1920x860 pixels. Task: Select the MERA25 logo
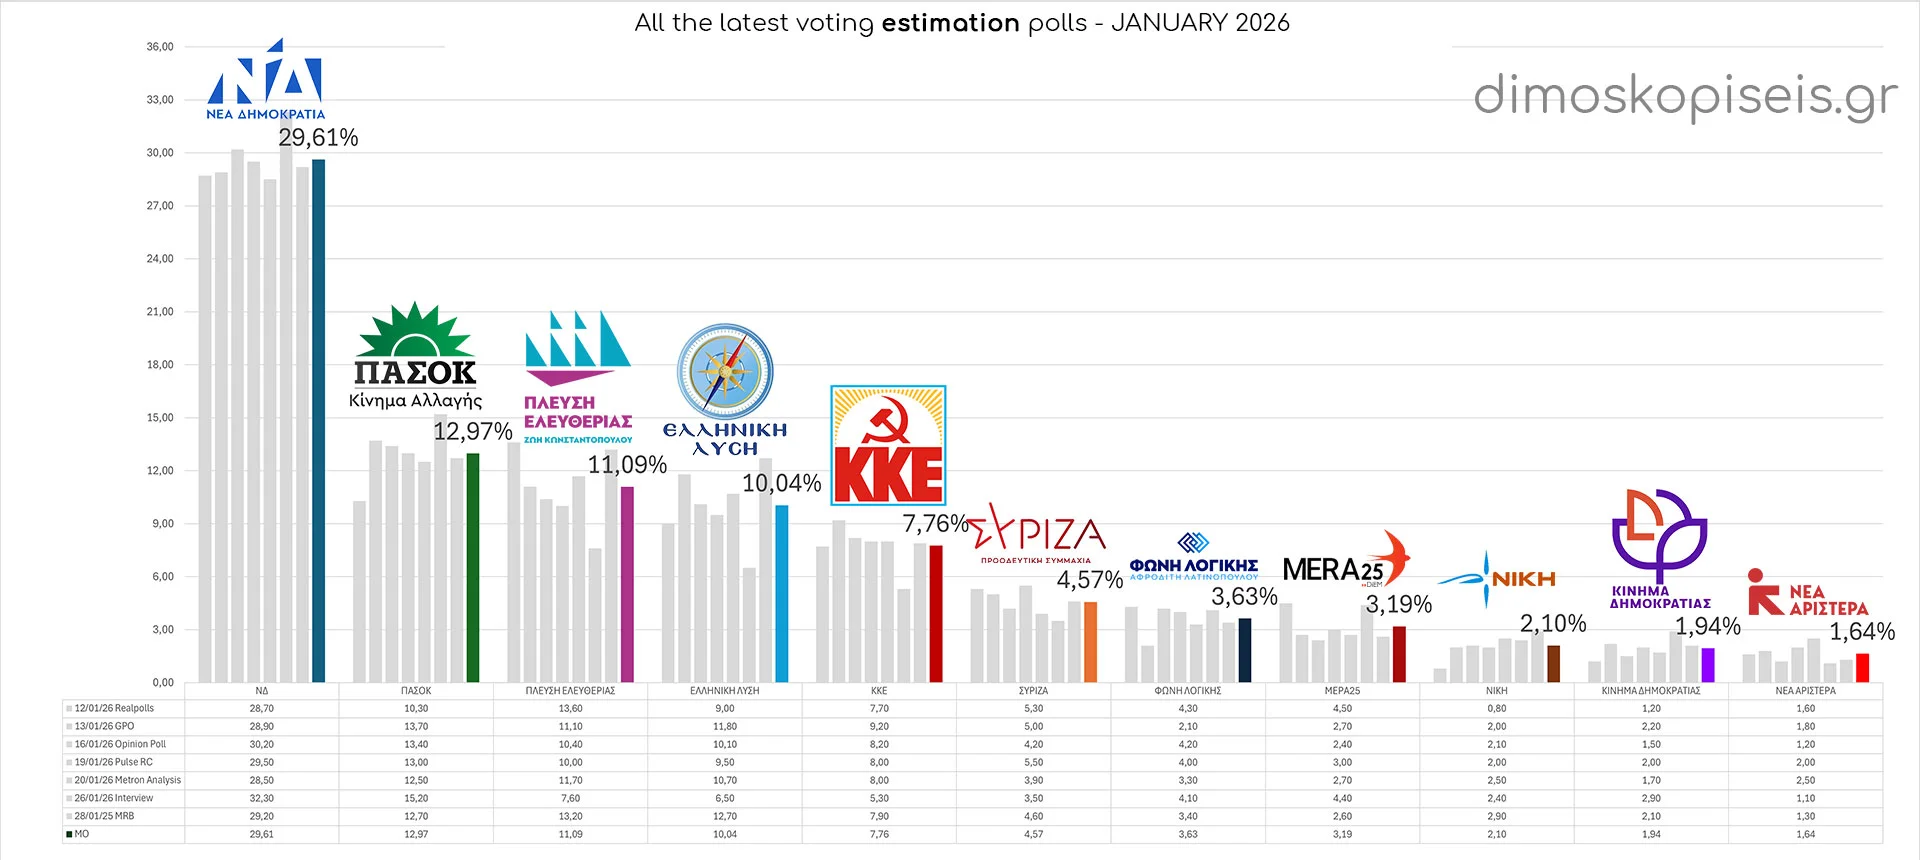(1345, 562)
